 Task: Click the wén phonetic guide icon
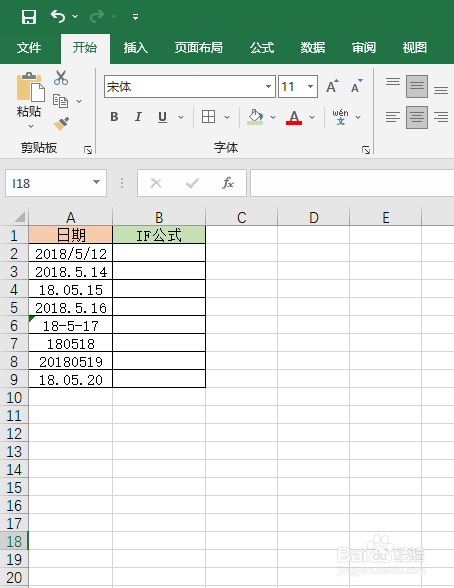340,117
